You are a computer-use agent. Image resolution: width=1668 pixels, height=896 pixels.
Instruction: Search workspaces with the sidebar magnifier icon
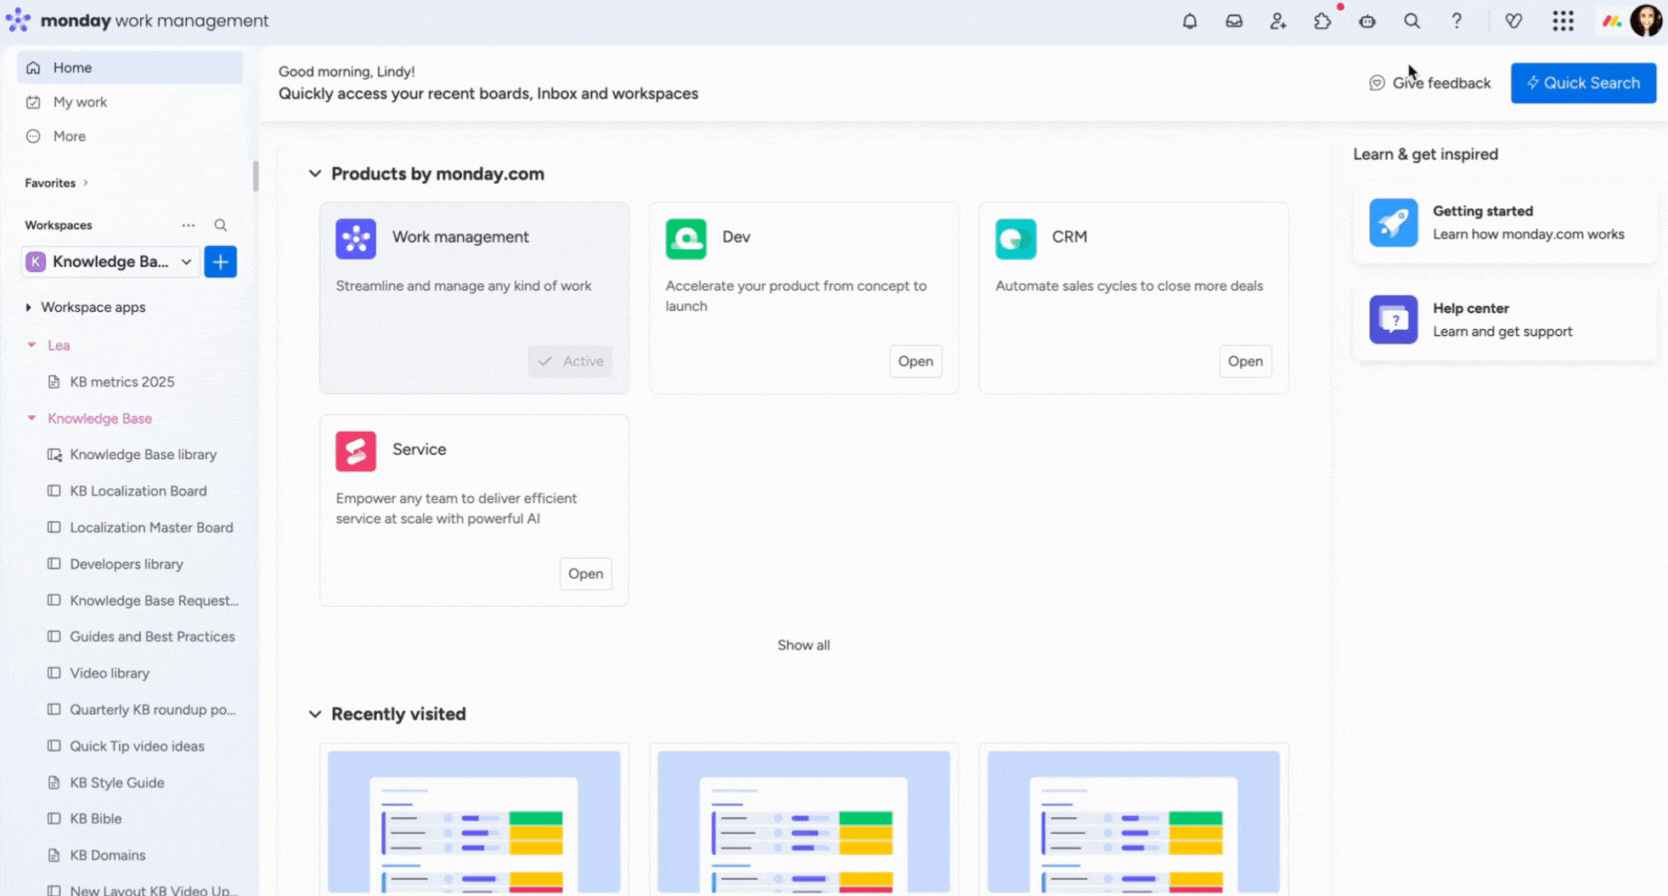220,225
